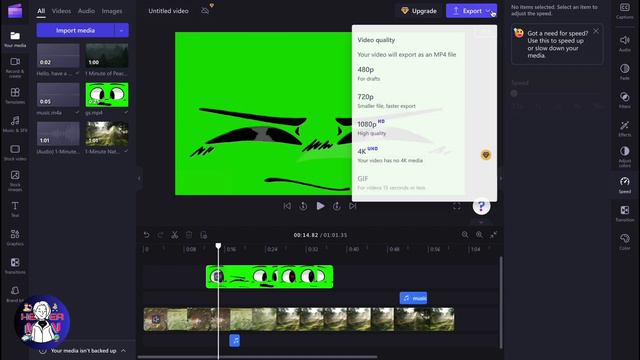
Task: Open the Color properties panel
Action: click(x=624, y=241)
